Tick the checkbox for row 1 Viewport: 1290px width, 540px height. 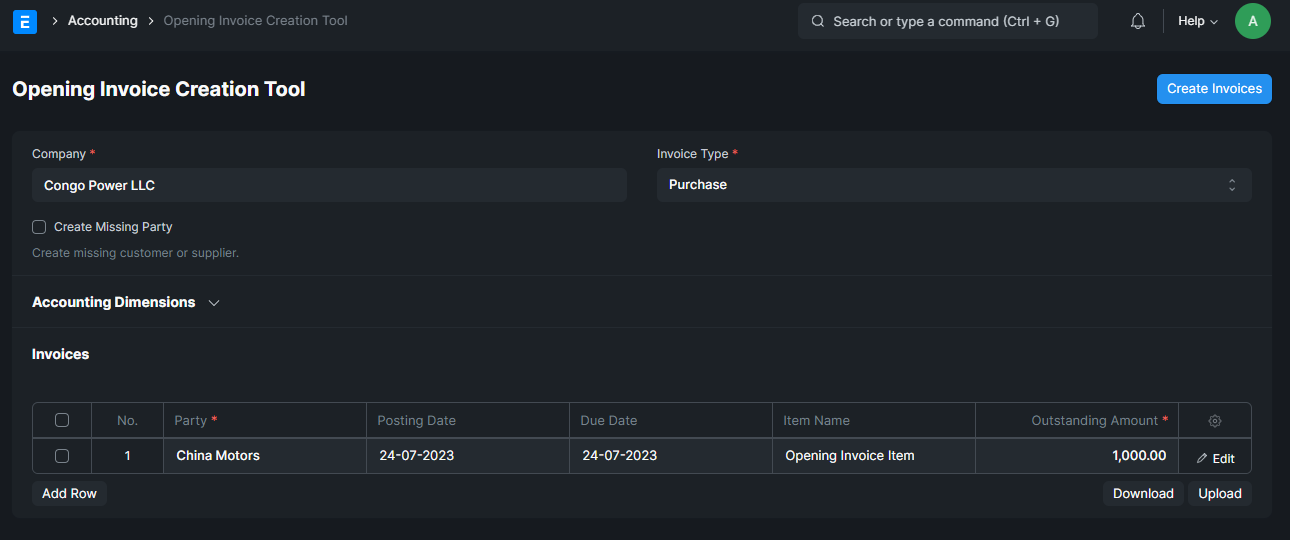(62, 456)
